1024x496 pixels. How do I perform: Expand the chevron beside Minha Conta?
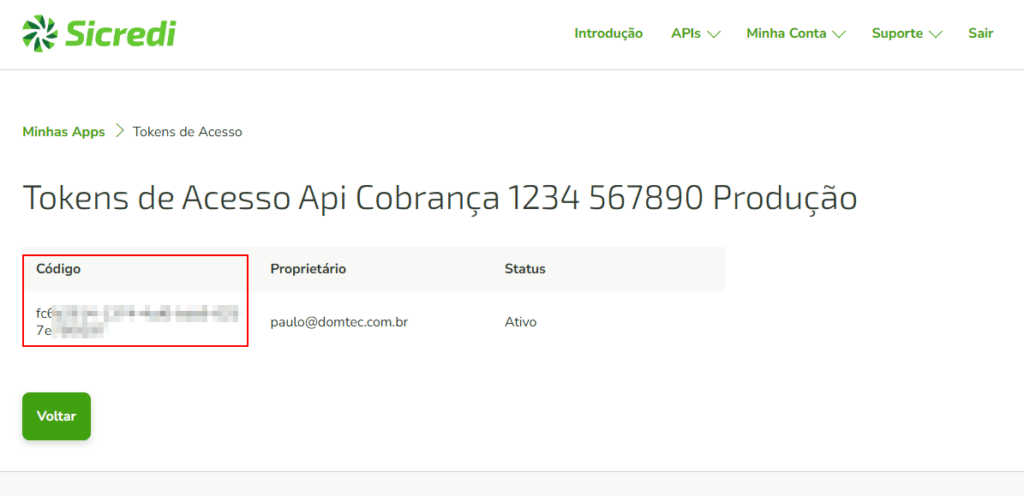839,34
